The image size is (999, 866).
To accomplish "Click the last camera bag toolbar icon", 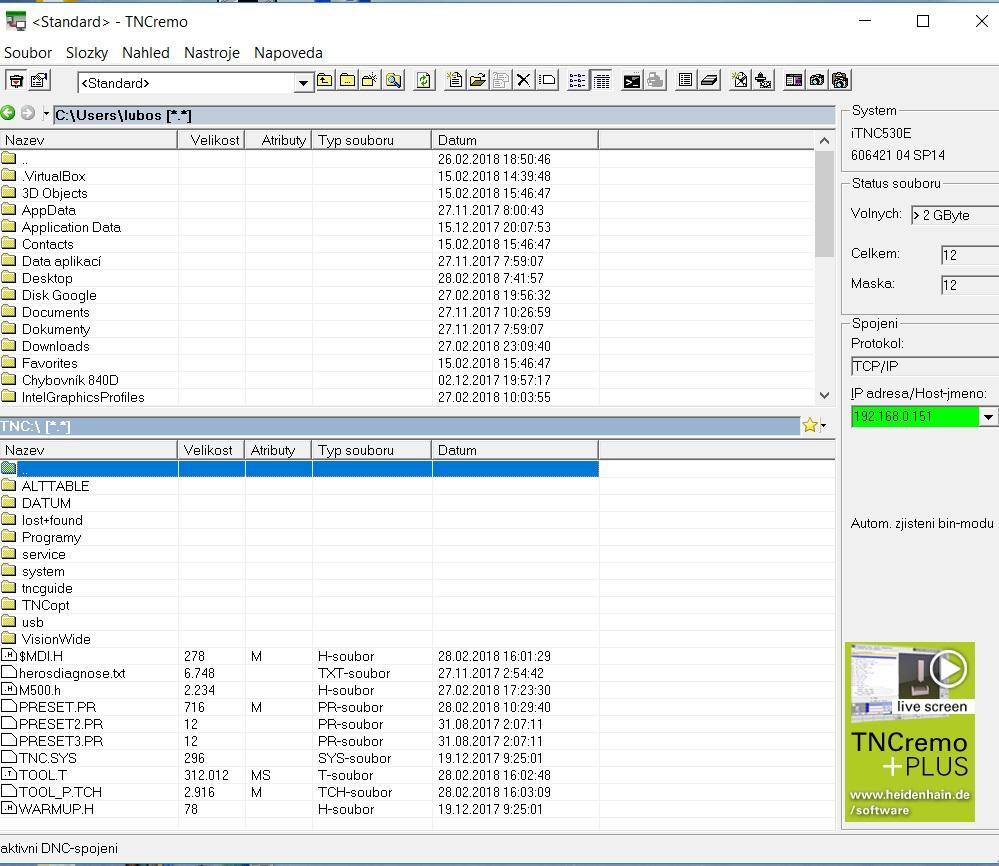I will point(840,80).
